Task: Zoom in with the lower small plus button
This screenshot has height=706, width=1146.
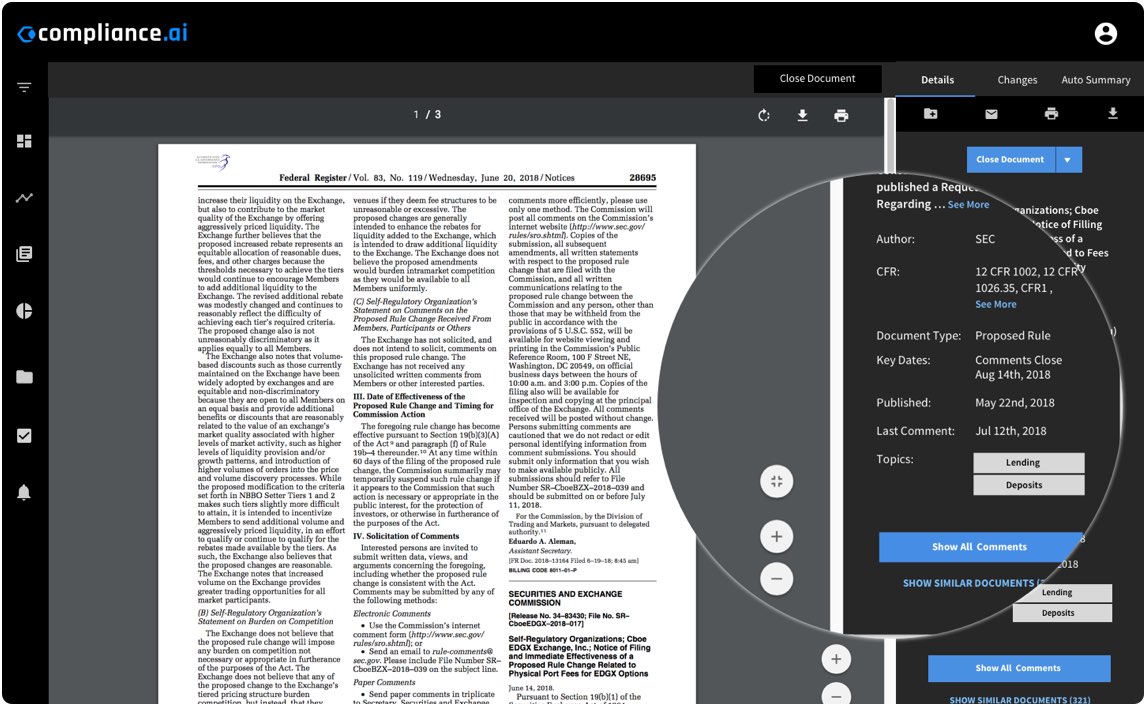Action: [836, 659]
